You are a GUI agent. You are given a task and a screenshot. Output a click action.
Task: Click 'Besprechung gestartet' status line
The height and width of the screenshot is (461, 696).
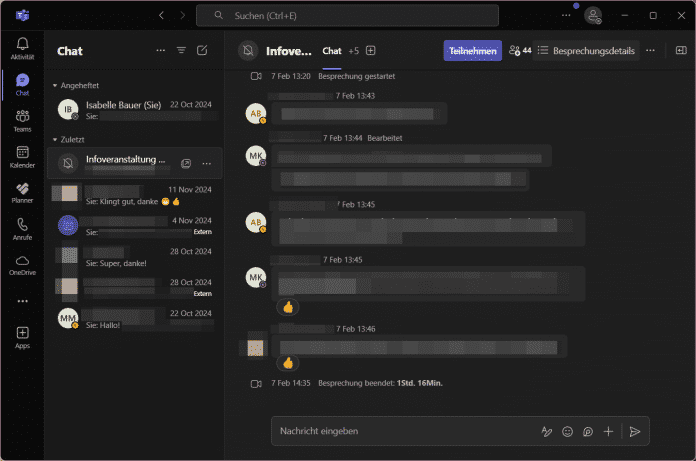[356, 76]
